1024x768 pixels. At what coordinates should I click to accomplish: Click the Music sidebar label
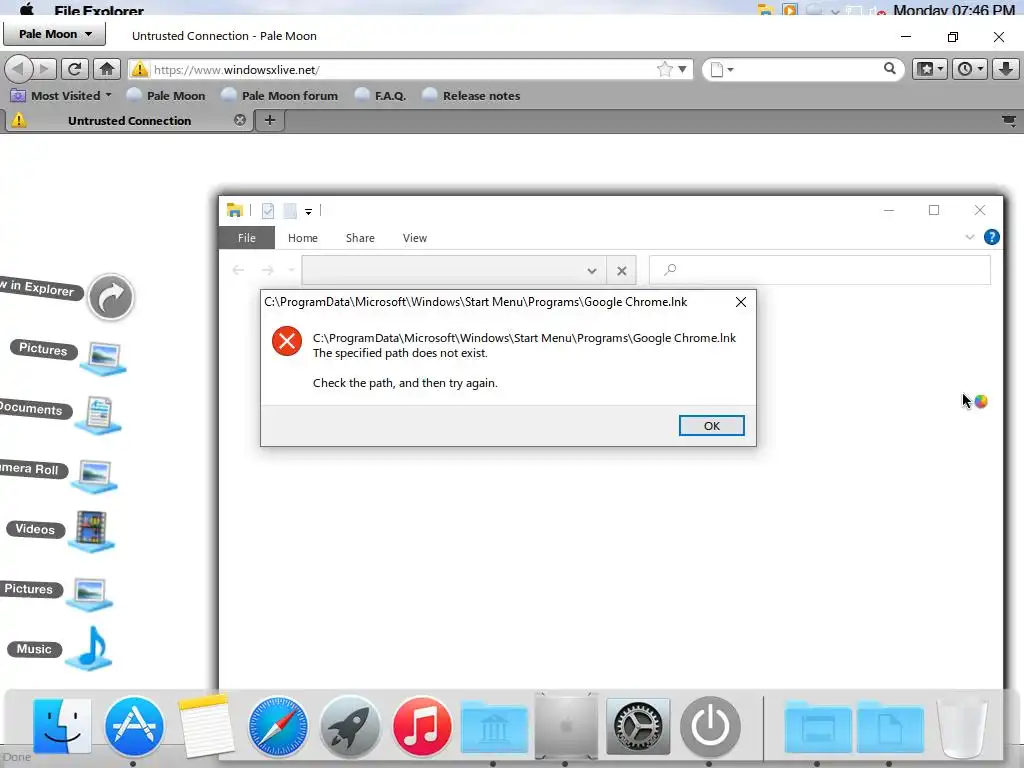point(34,649)
